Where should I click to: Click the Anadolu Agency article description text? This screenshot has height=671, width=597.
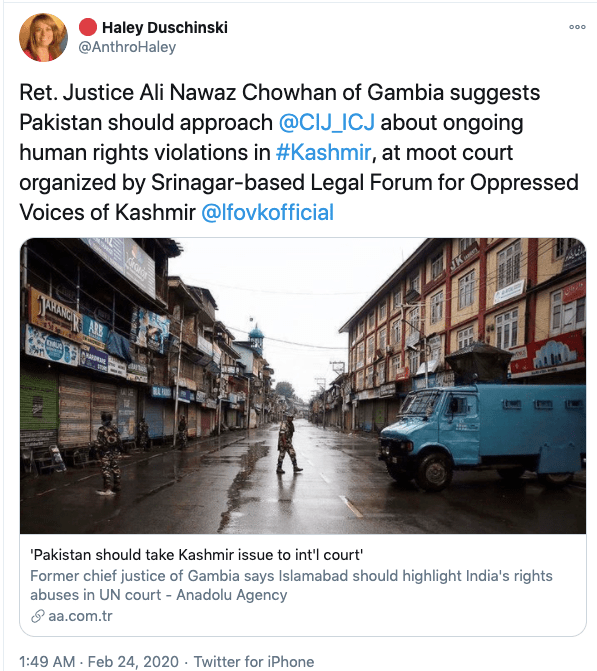[291, 585]
